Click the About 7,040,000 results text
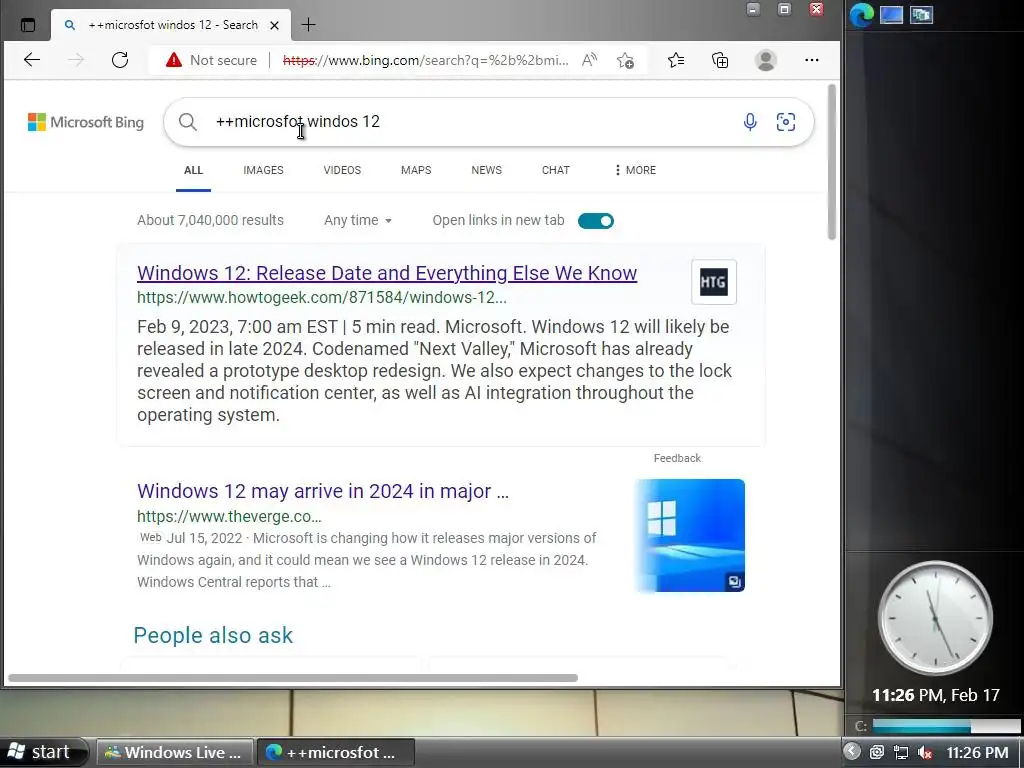The width and height of the screenshot is (1024, 768). [x=210, y=220]
